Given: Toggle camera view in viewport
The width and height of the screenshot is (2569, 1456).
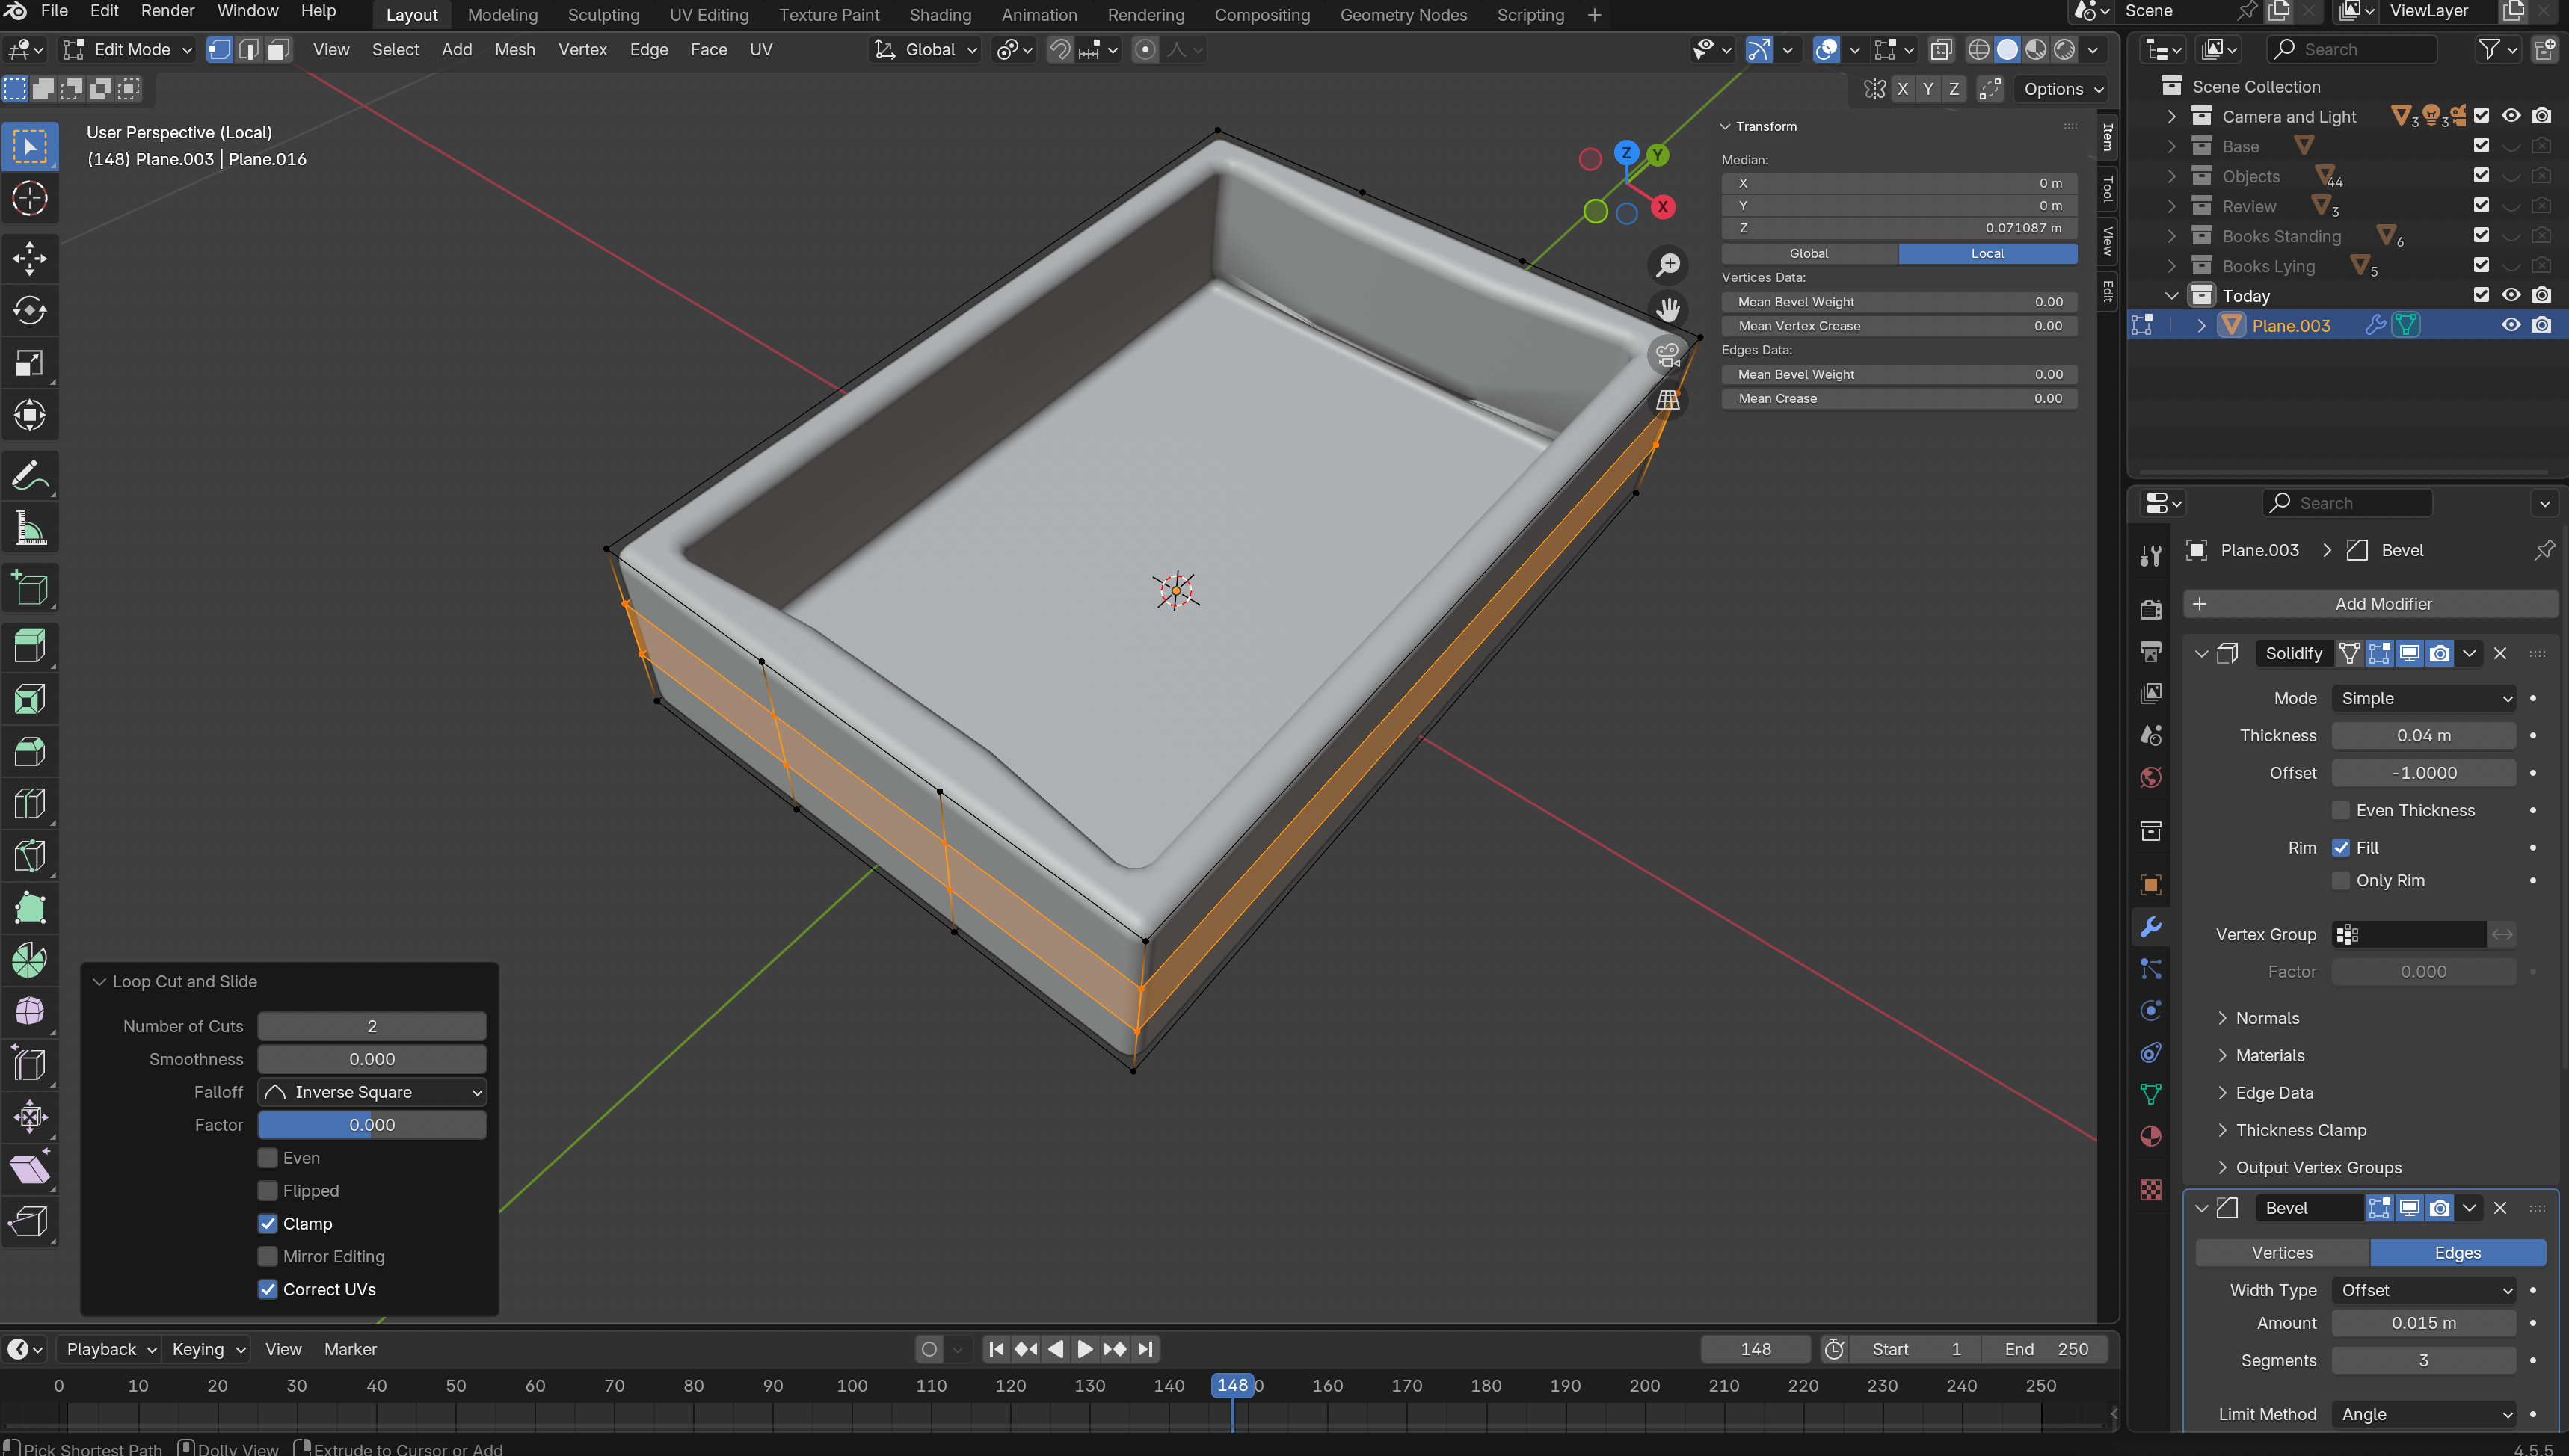Looking at the screenshot, I should click(1668, 355).
